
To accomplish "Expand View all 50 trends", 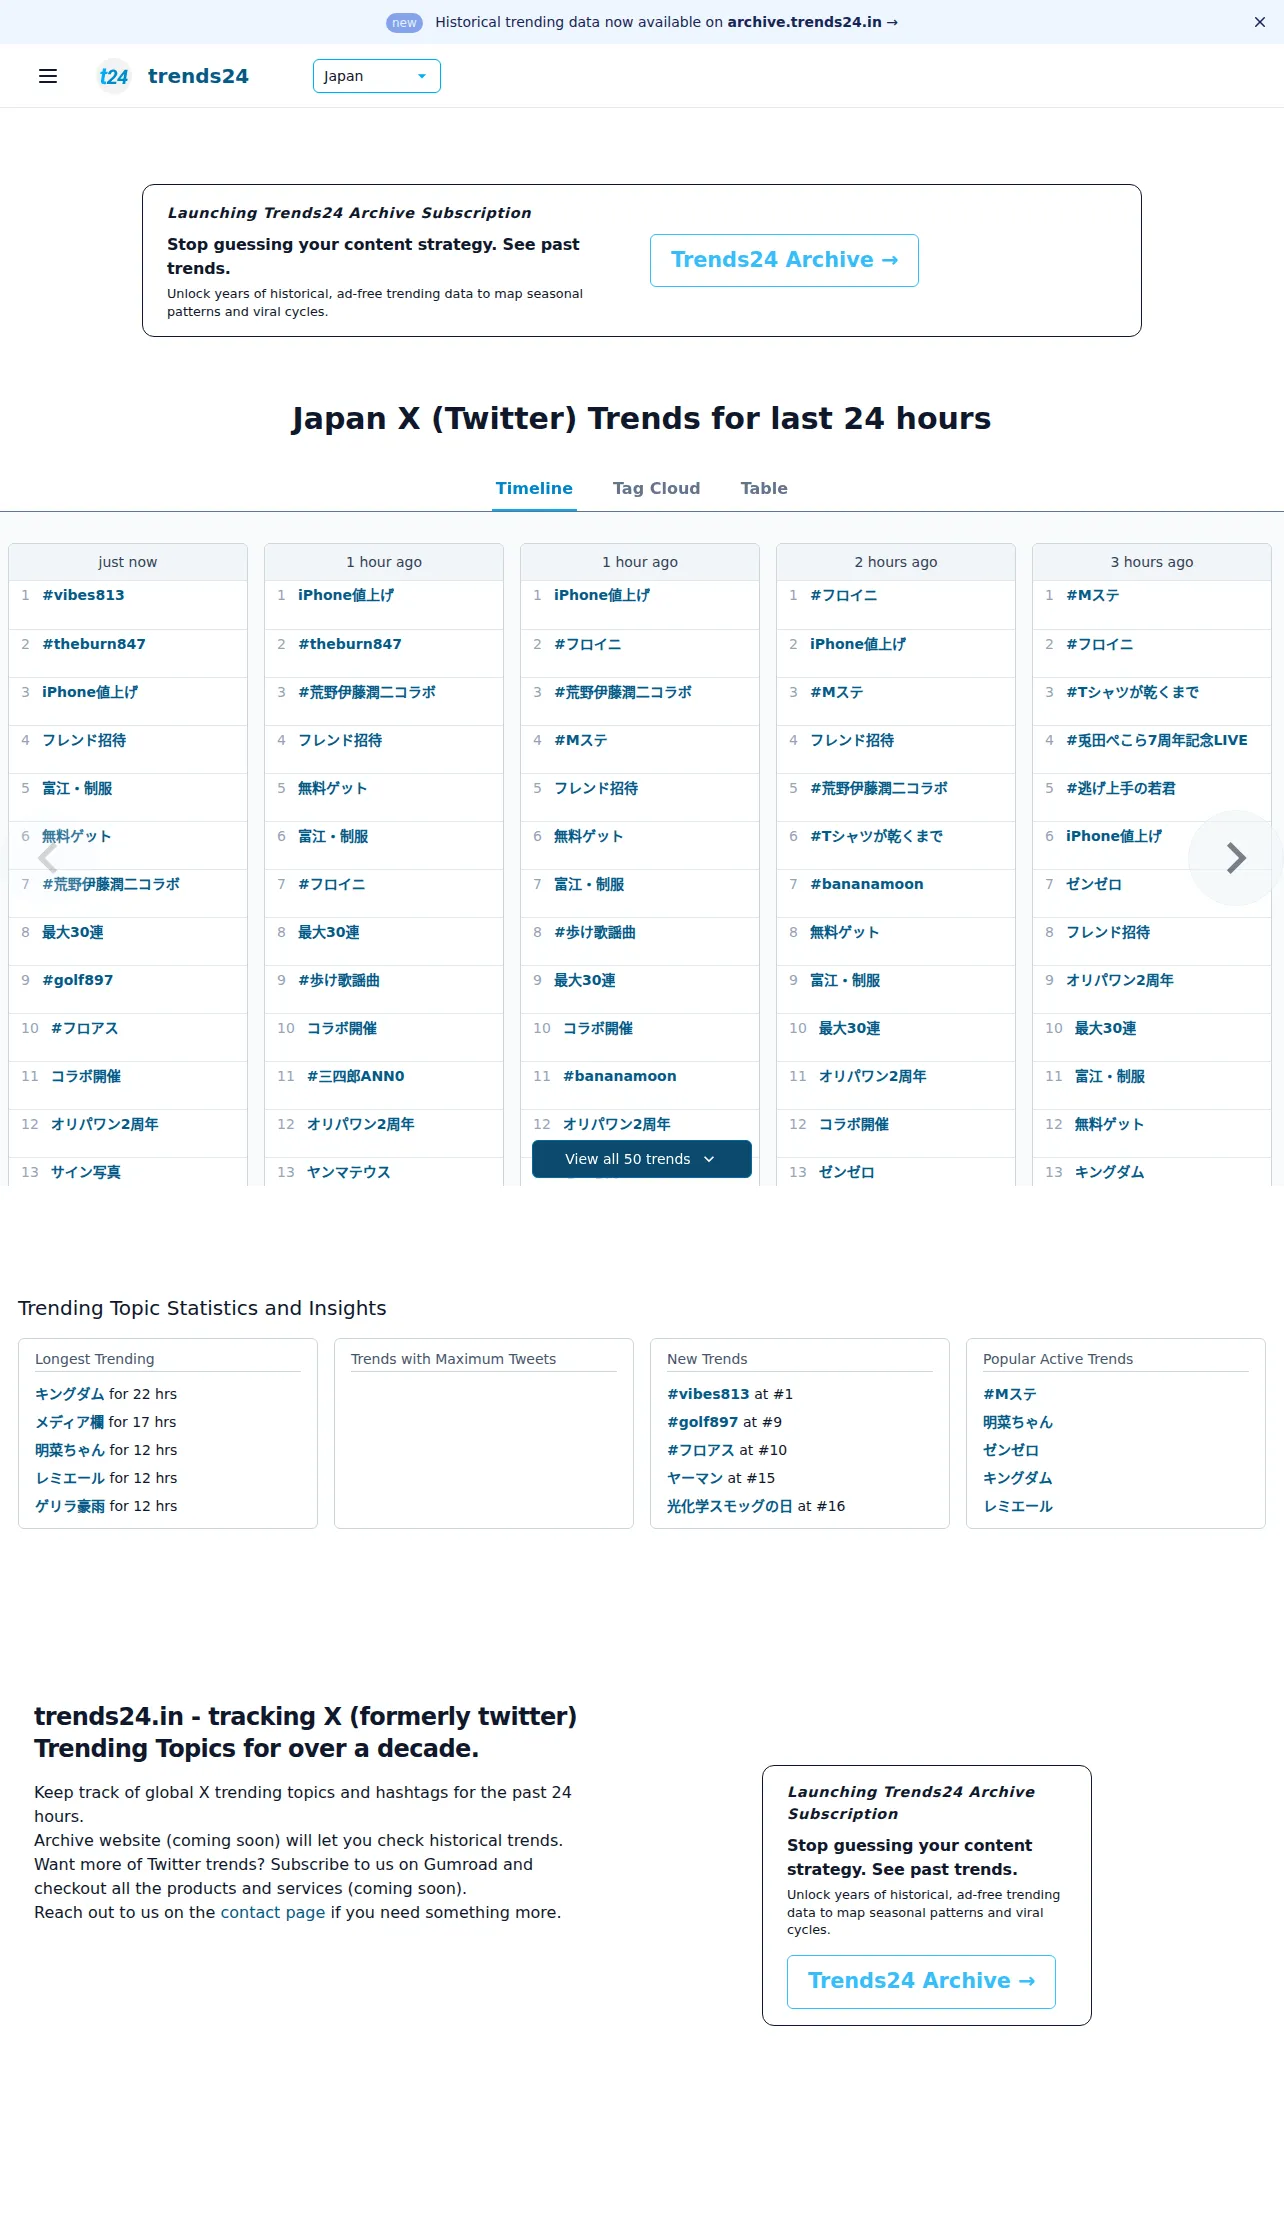I will 642,1159.
